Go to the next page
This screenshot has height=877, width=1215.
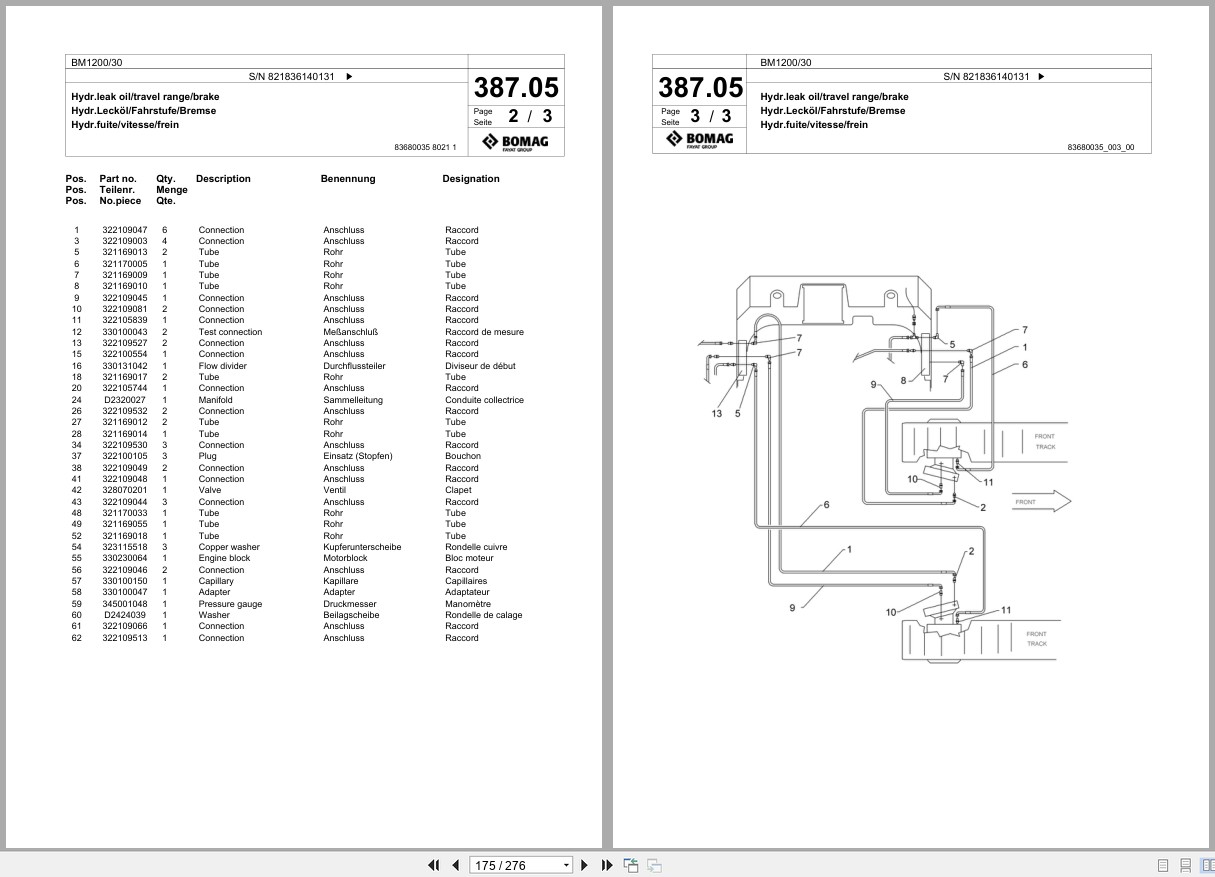click(585, 865)
